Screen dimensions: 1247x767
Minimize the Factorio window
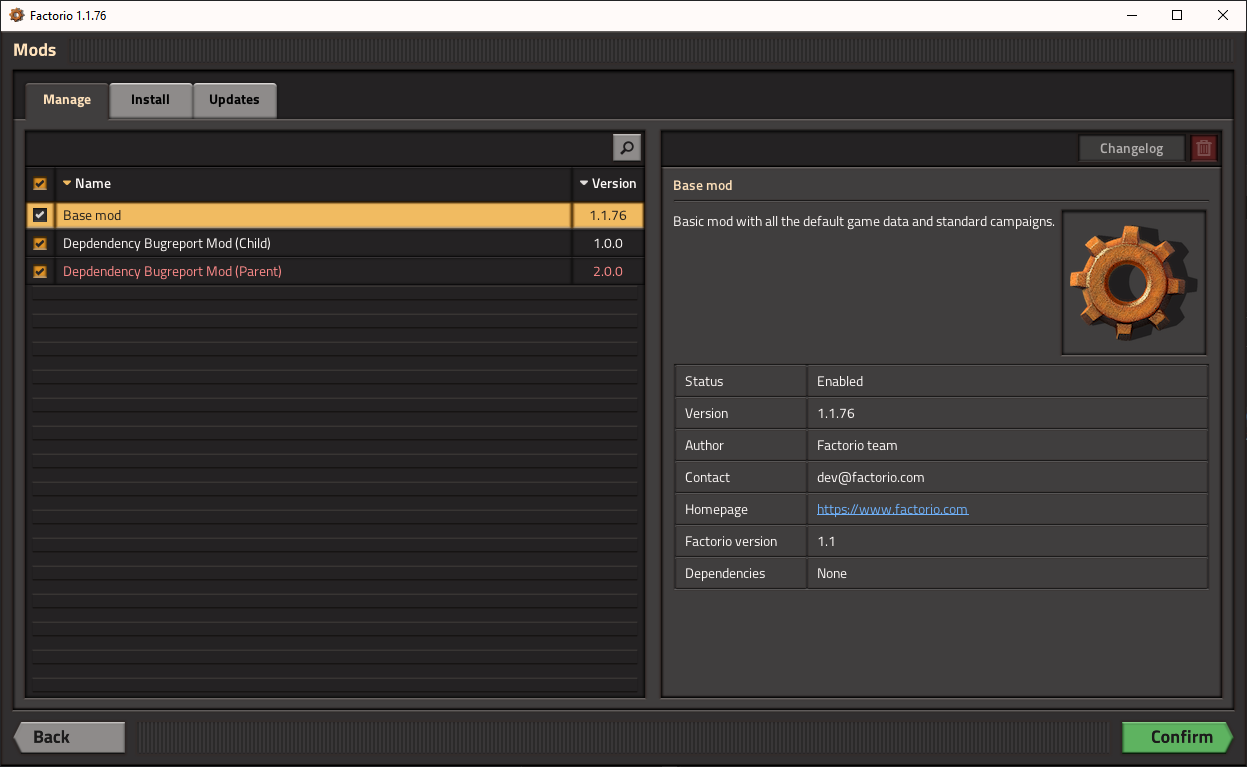[x=1131, y=15]
